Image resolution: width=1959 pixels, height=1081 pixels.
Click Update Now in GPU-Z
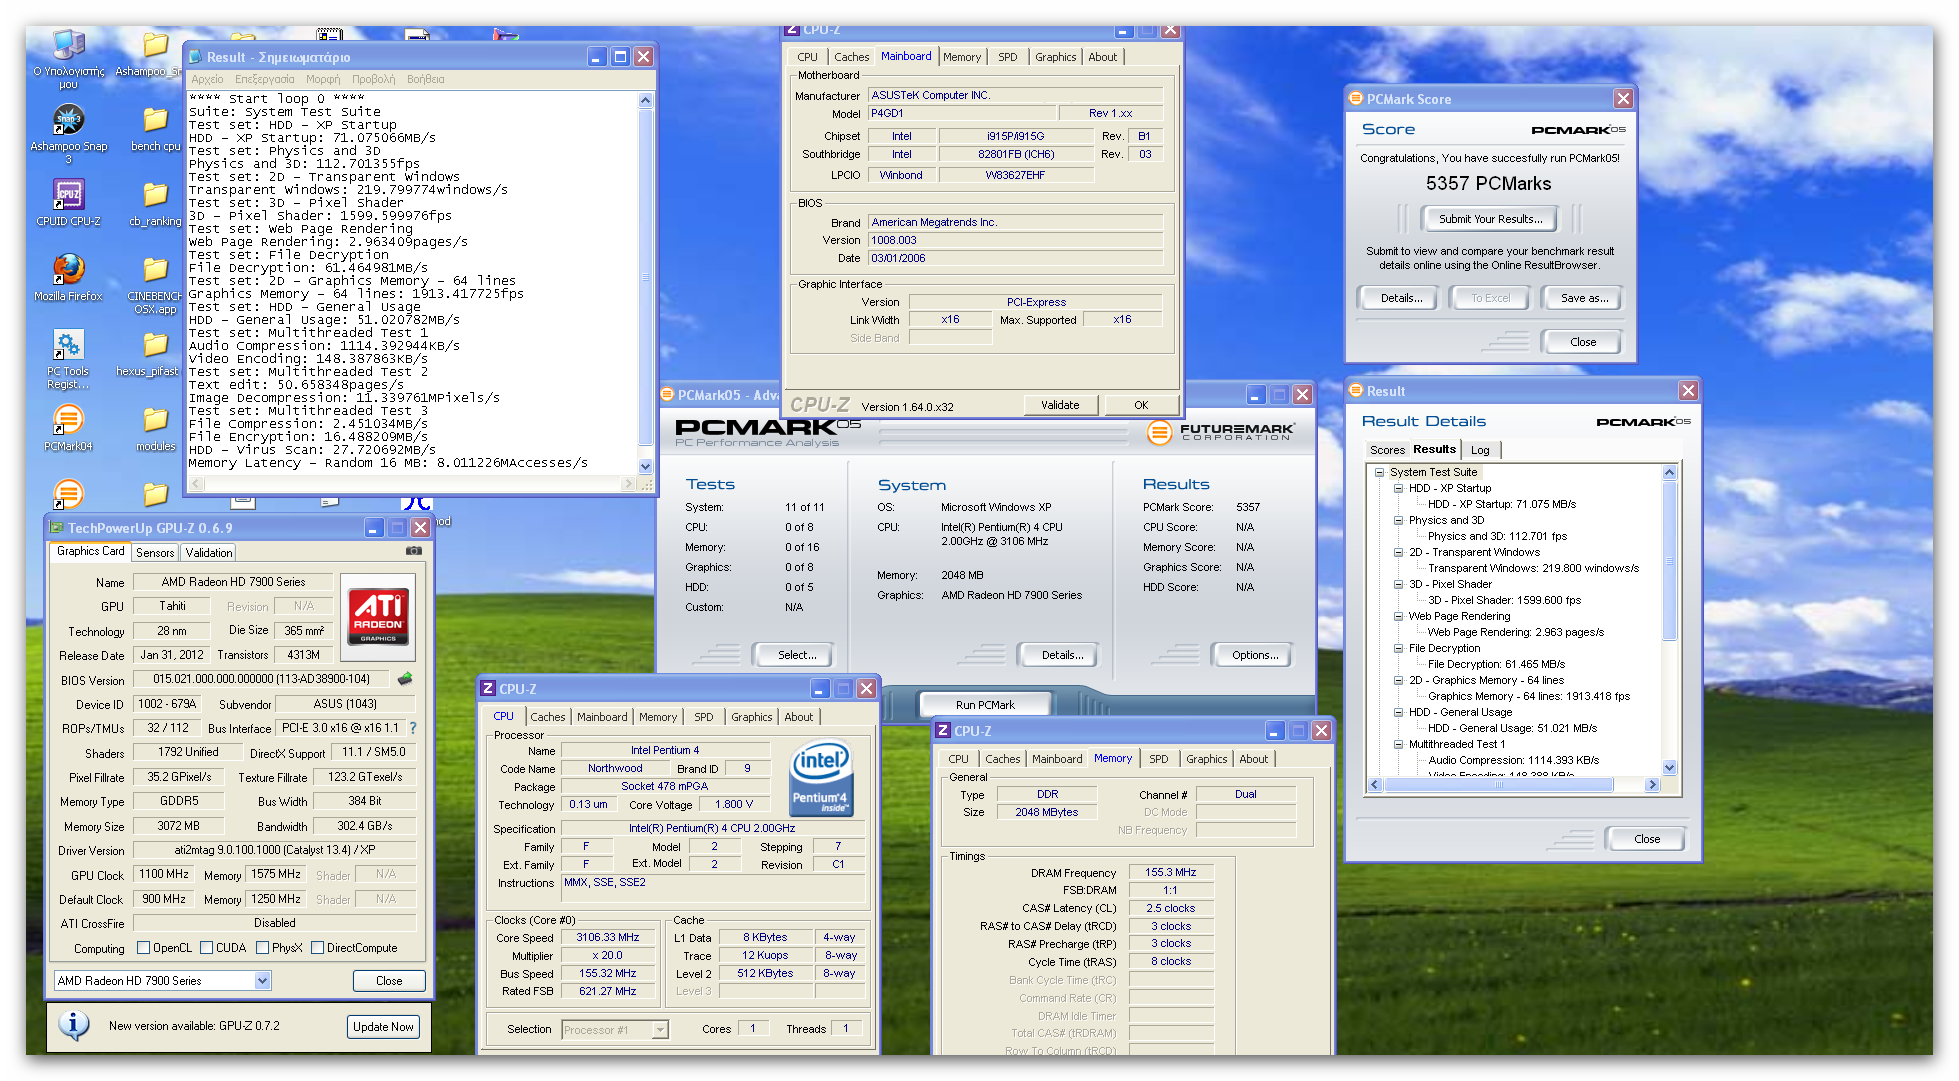pyautogui.click(x=383, y=1027)
